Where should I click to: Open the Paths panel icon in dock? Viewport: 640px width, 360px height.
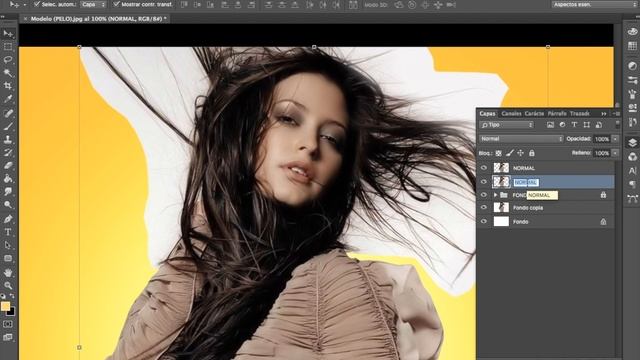pos(632,199)
